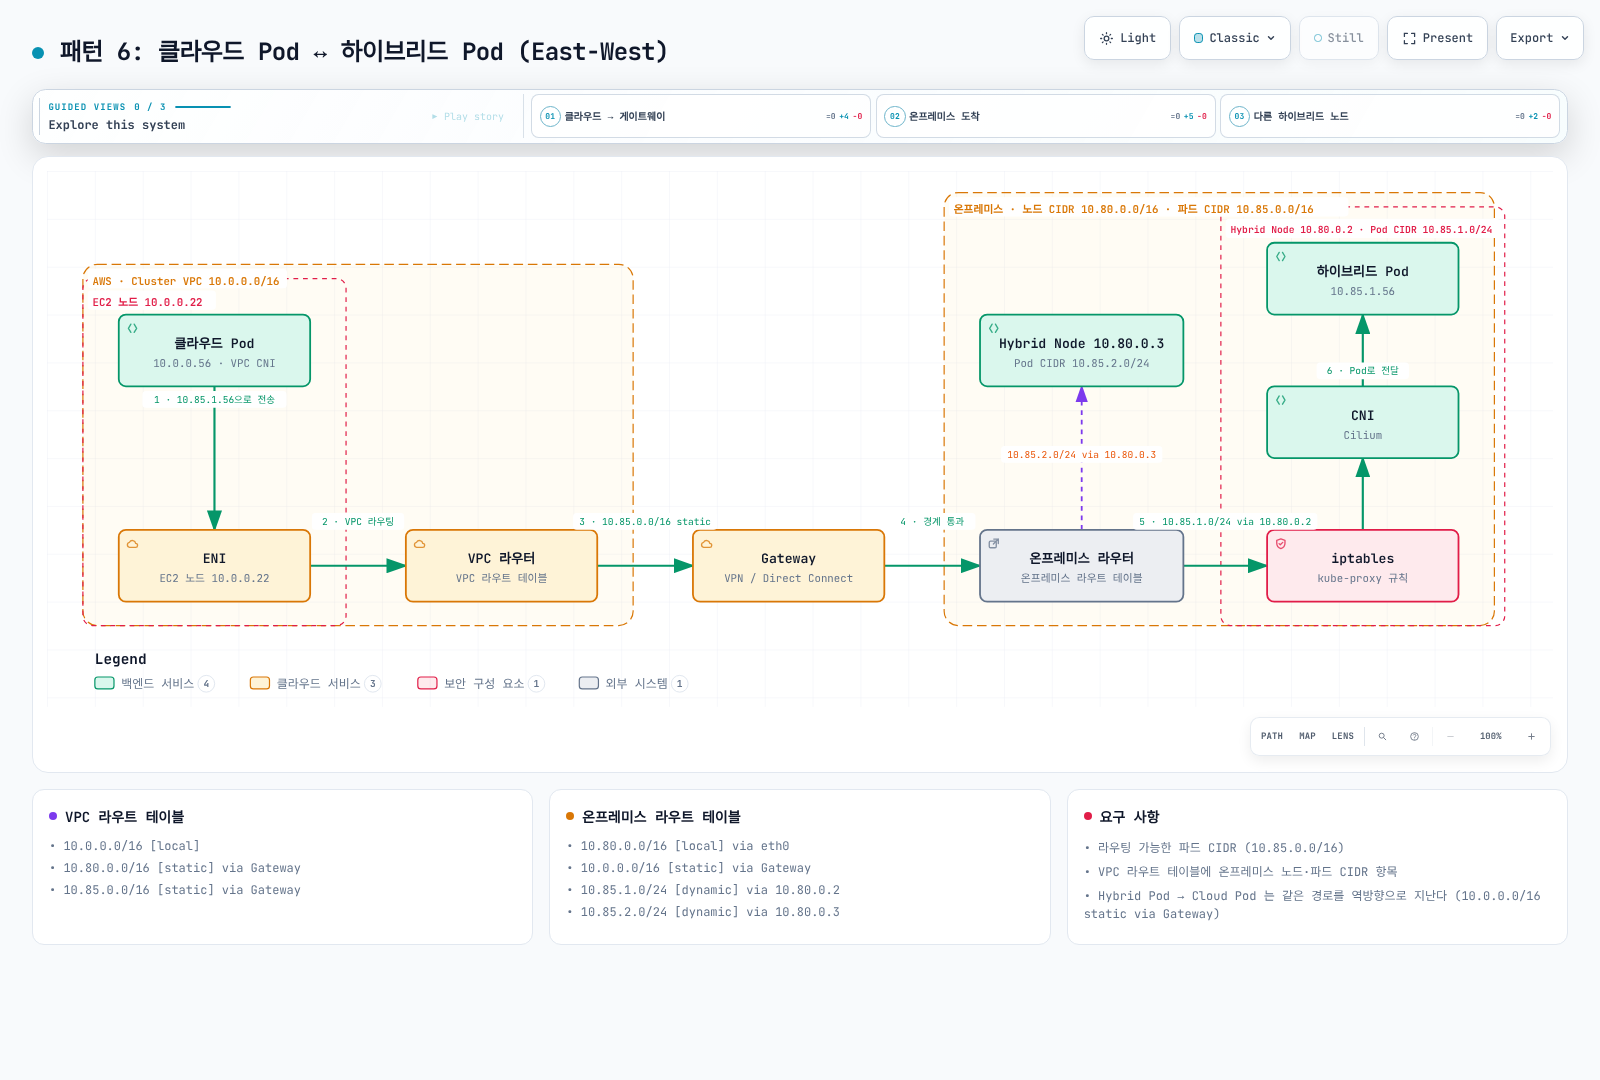Click the cloud icon on VPC 라우터 node

click(420, 544)
